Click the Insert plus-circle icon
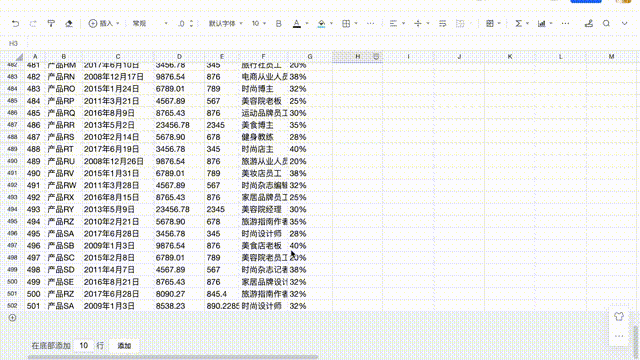Image resolution: width=640 pixels, height=360 pixels. point(93,24)
